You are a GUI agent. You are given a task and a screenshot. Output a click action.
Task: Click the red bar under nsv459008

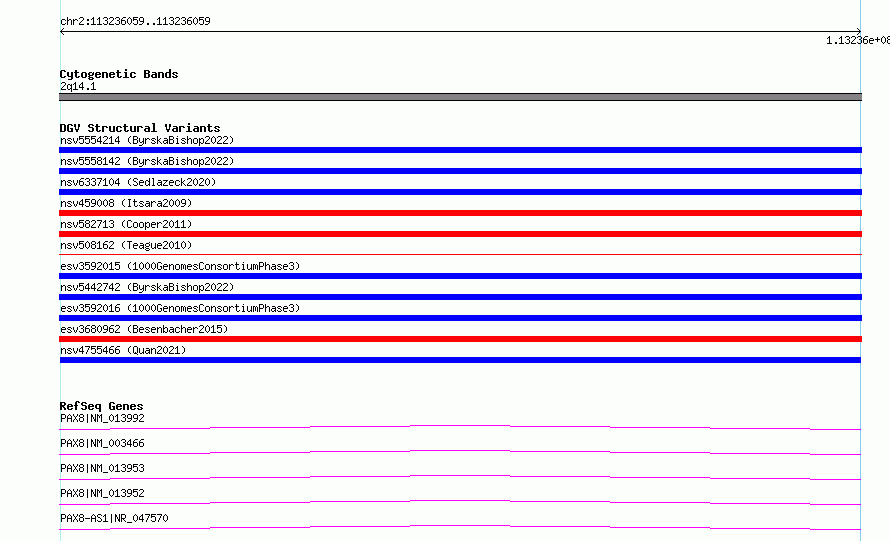coord(460,213)
